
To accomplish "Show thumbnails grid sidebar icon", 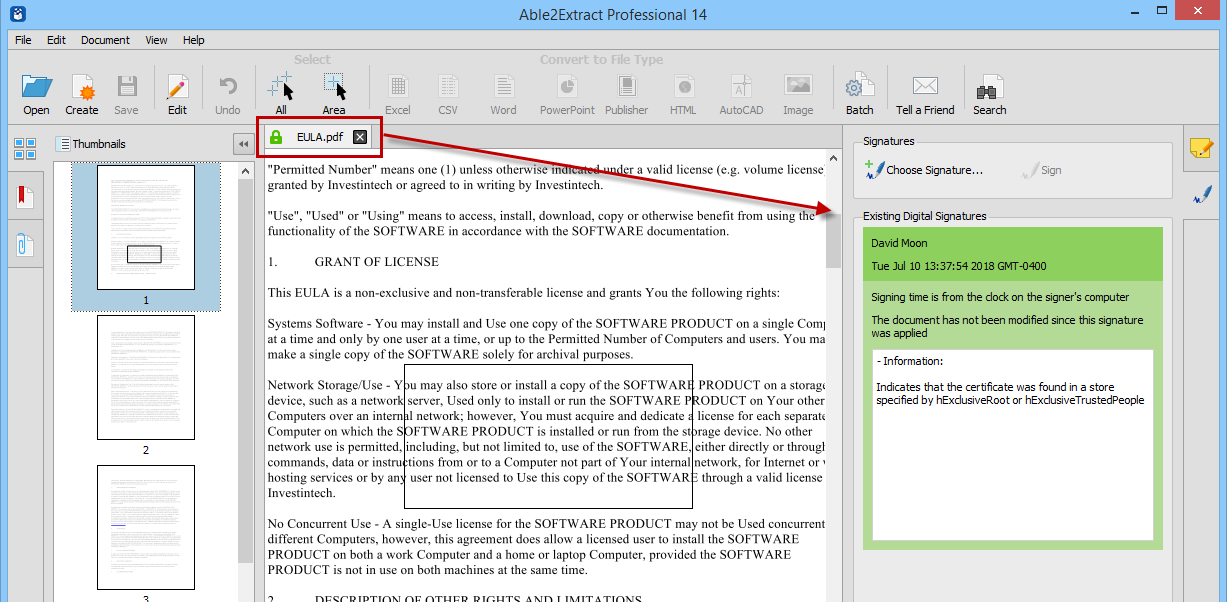I will coord(25,149).
